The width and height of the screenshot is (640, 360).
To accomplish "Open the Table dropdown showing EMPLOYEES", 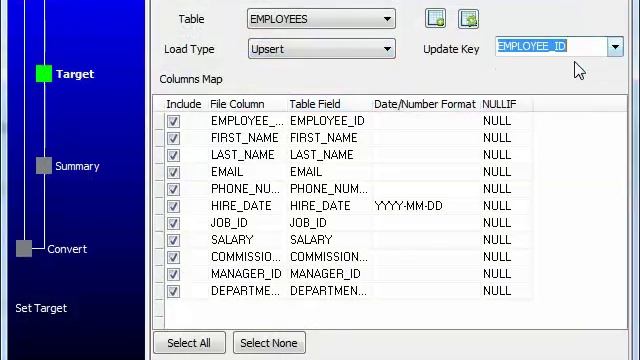I will point(321,19).
